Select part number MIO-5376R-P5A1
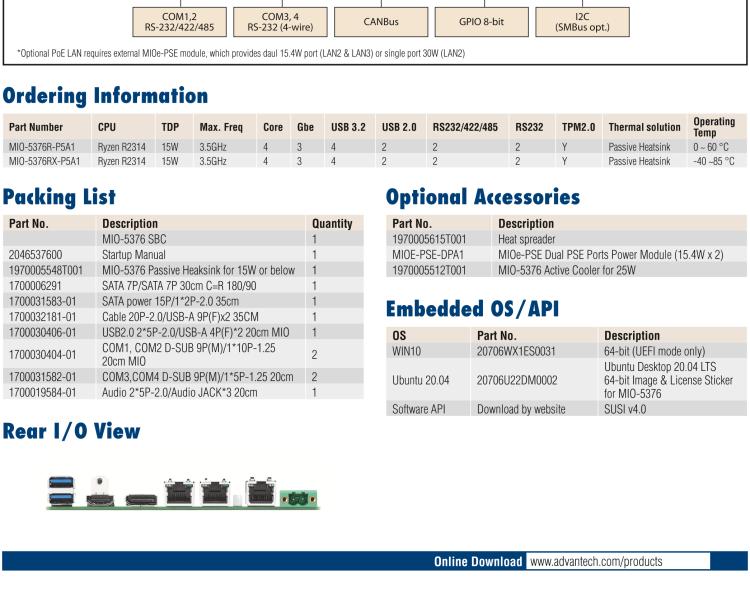 coord(44,146)
